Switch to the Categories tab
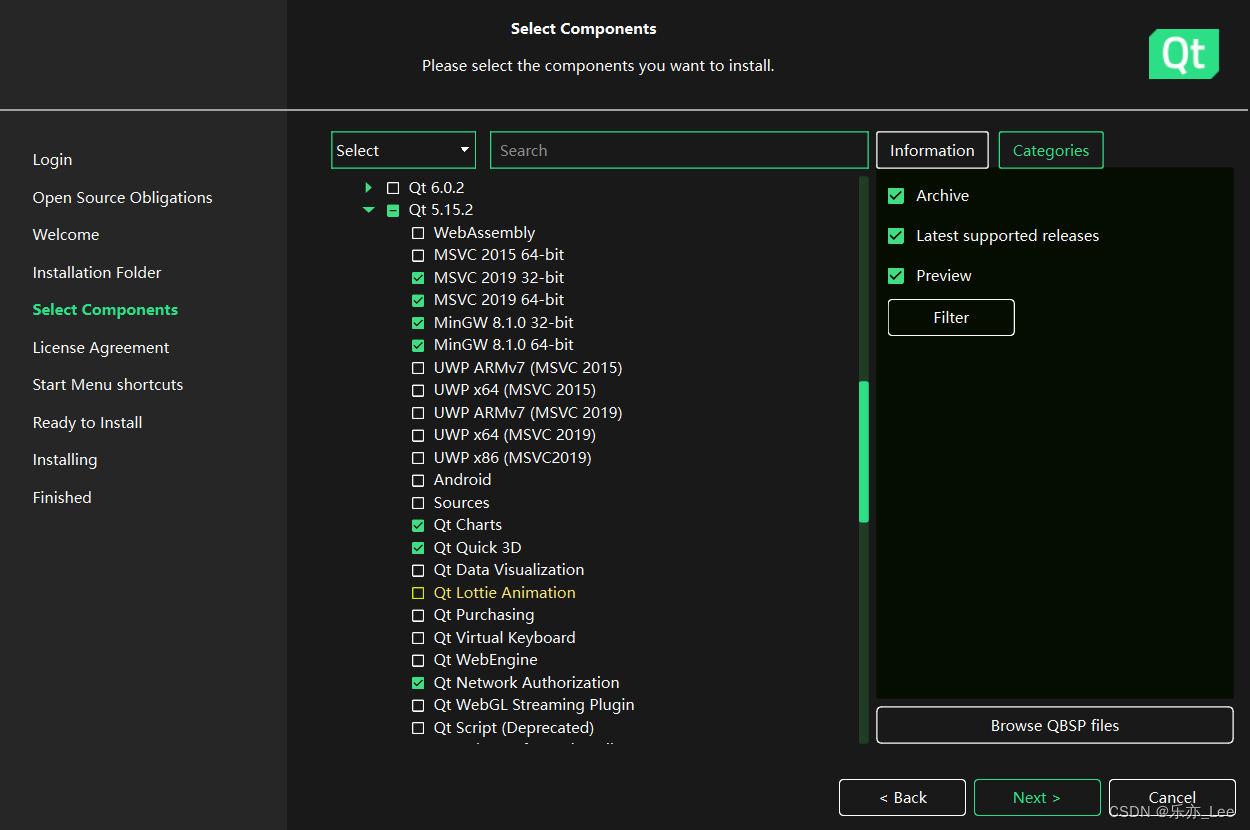1250x830 pixels. click(x=1051, y=150)
